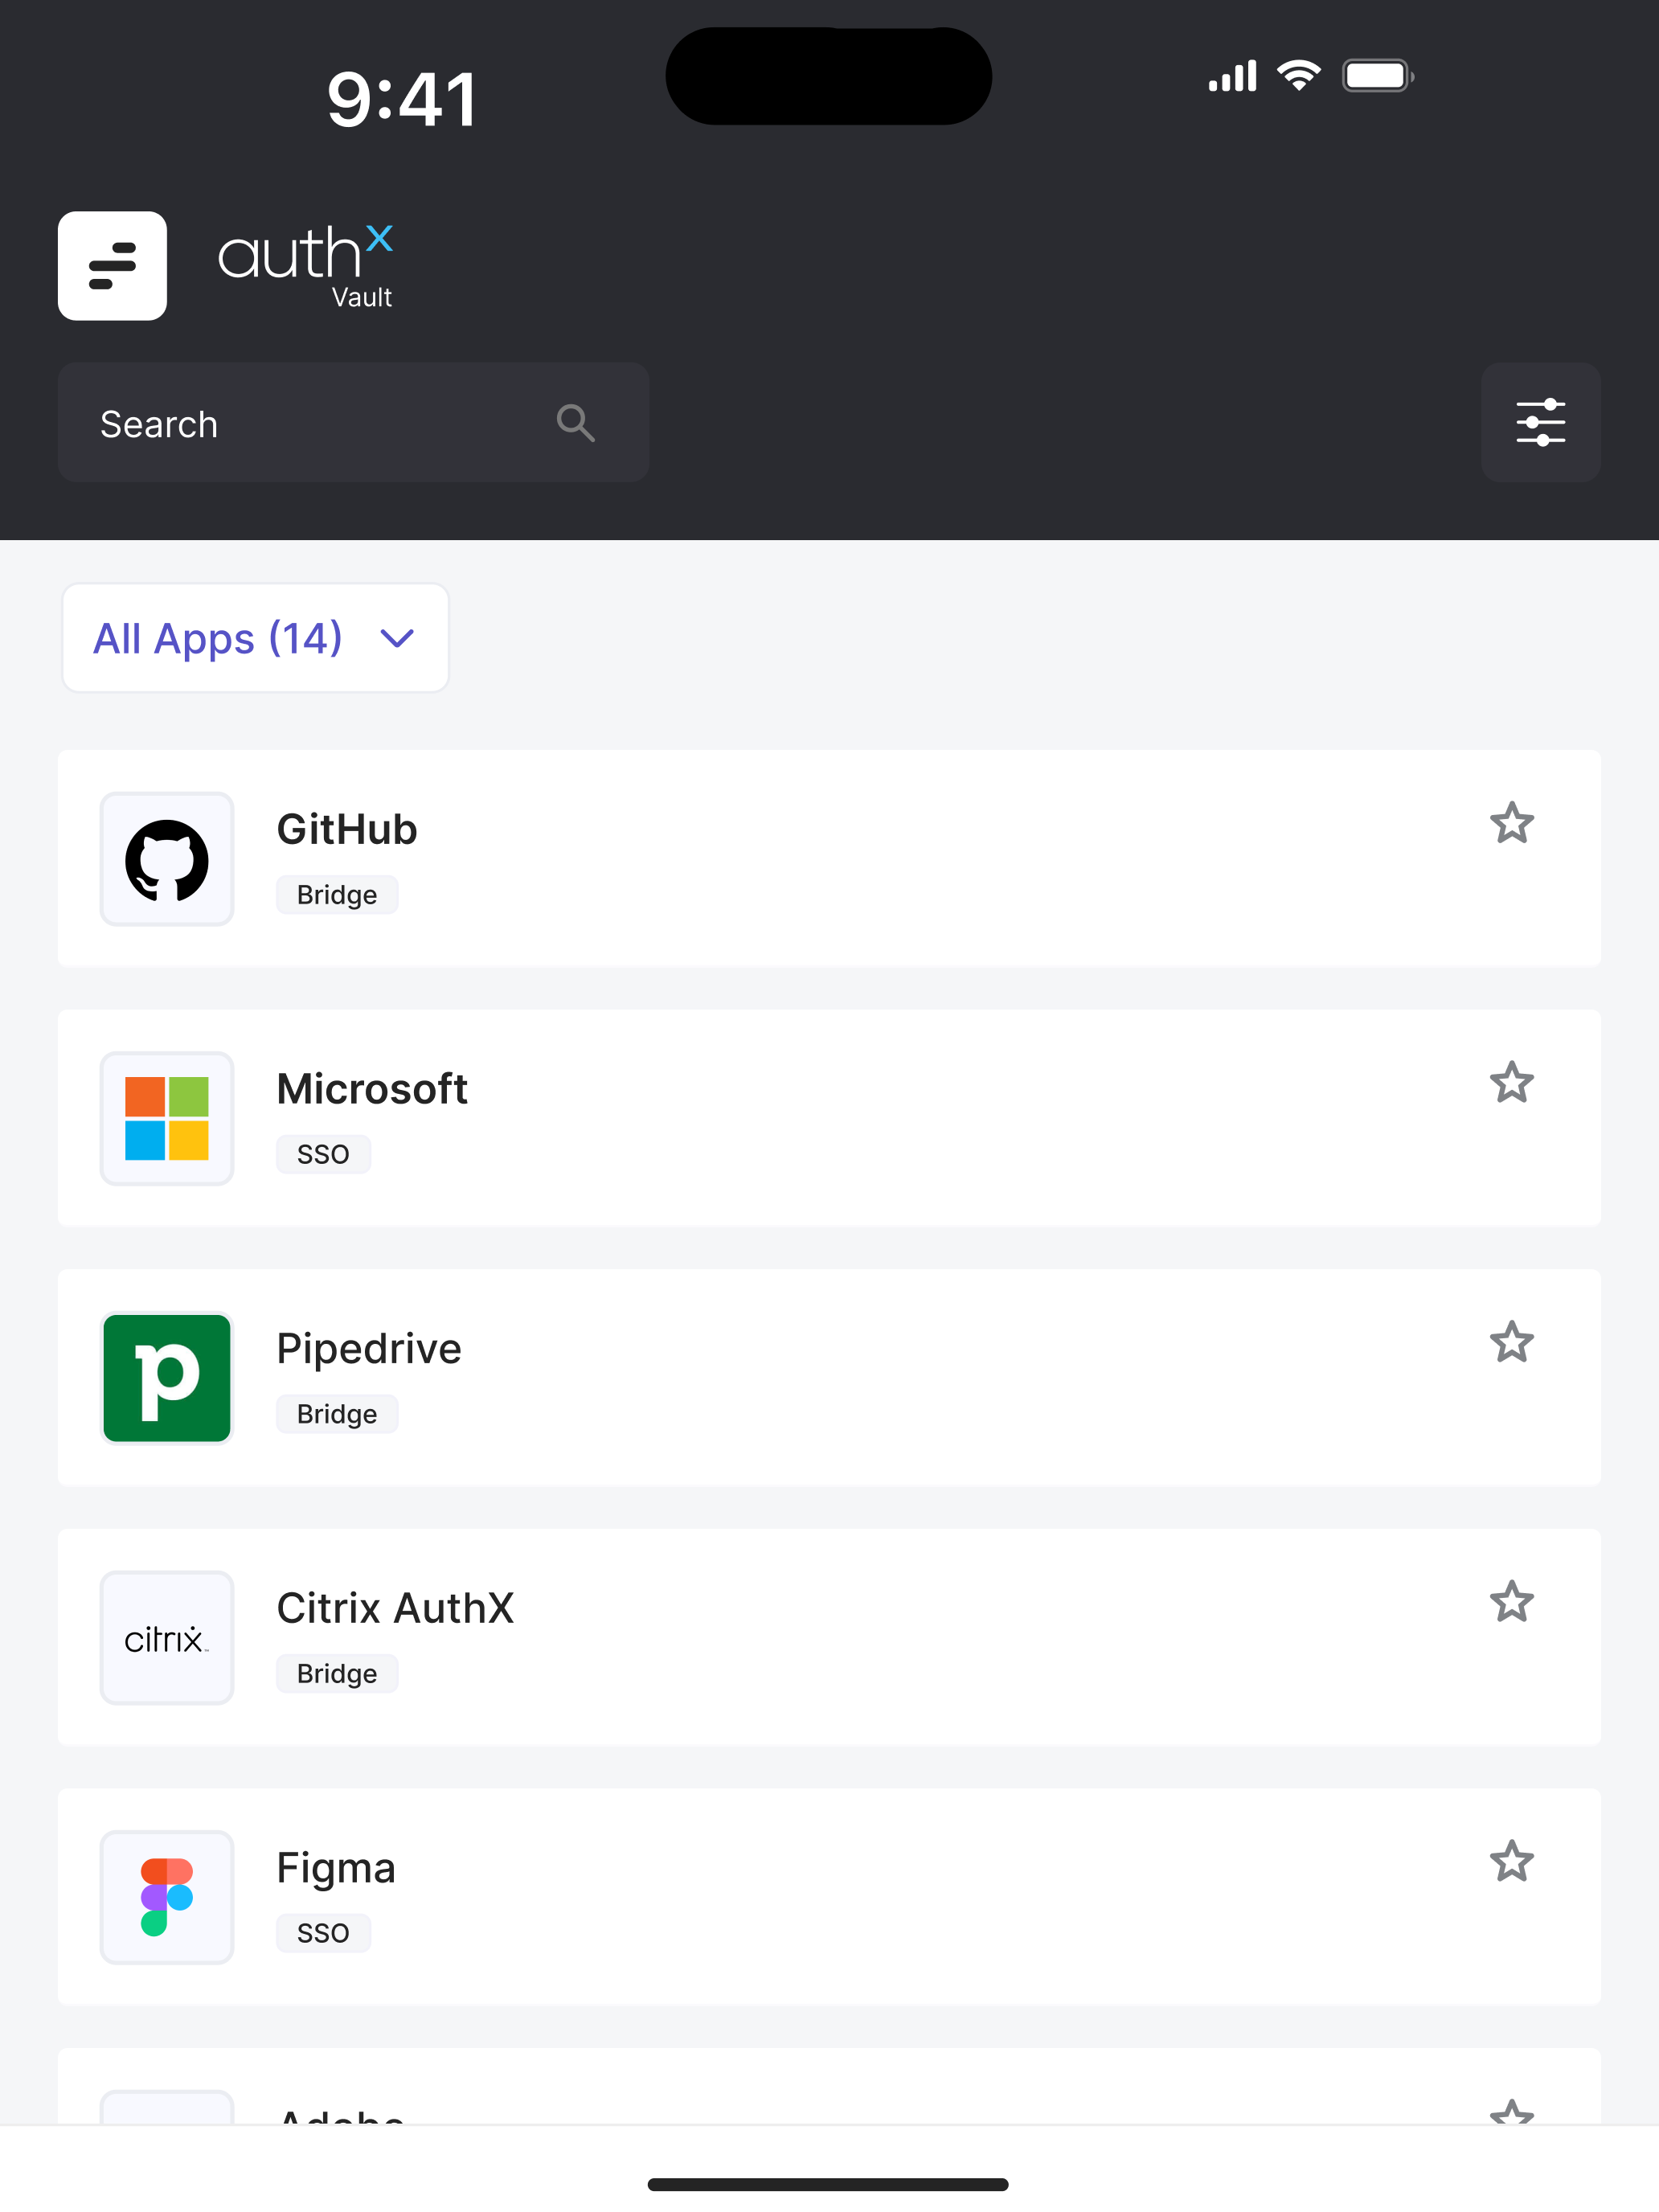Tap the battery status icon
The width and height of the screenshot is (1659, 2212).
point(1377,76)
